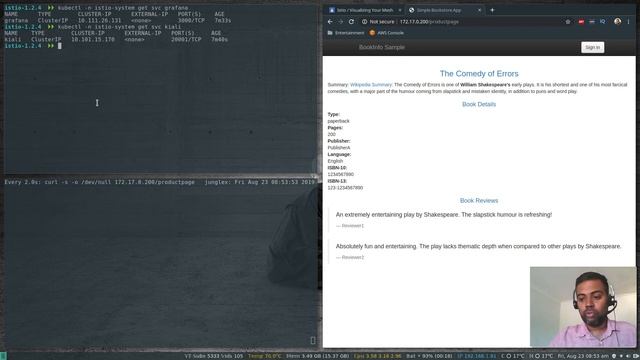Click the date and time in status bar

tap(583, 356)
